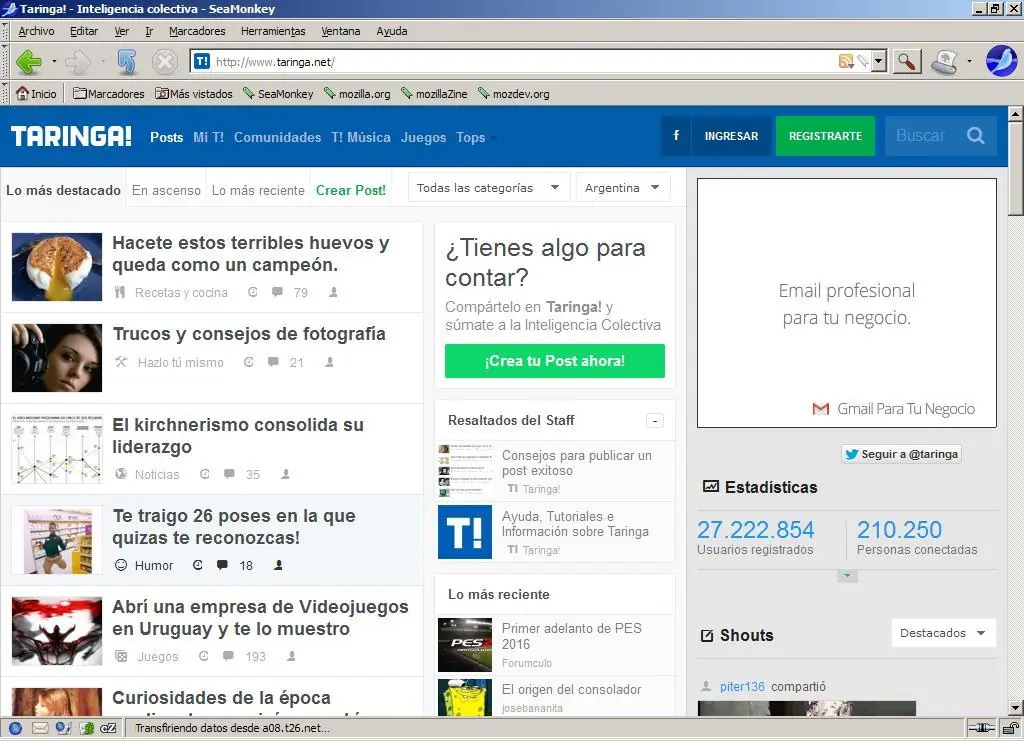Switch to Lo más reciente tab
Image resolution: width=1024 pixels, height=741 pixels.
258,190
